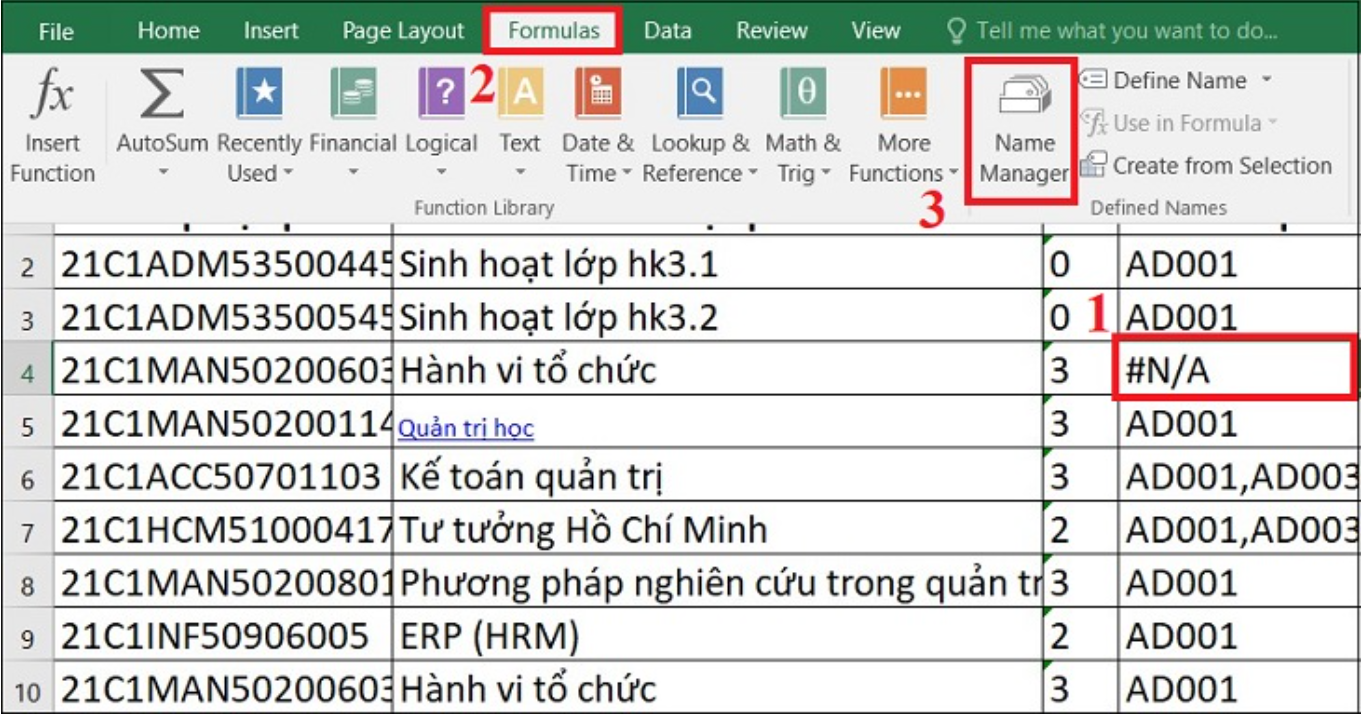Expand the Lookup & Reference dropdown arrow
Image resolution: width=1366 pixels, height=714 pixels.
click(x=751, y=173)
